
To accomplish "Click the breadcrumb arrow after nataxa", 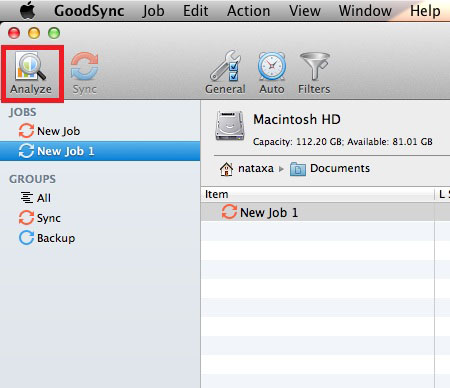I will click(x=281, y=169).
